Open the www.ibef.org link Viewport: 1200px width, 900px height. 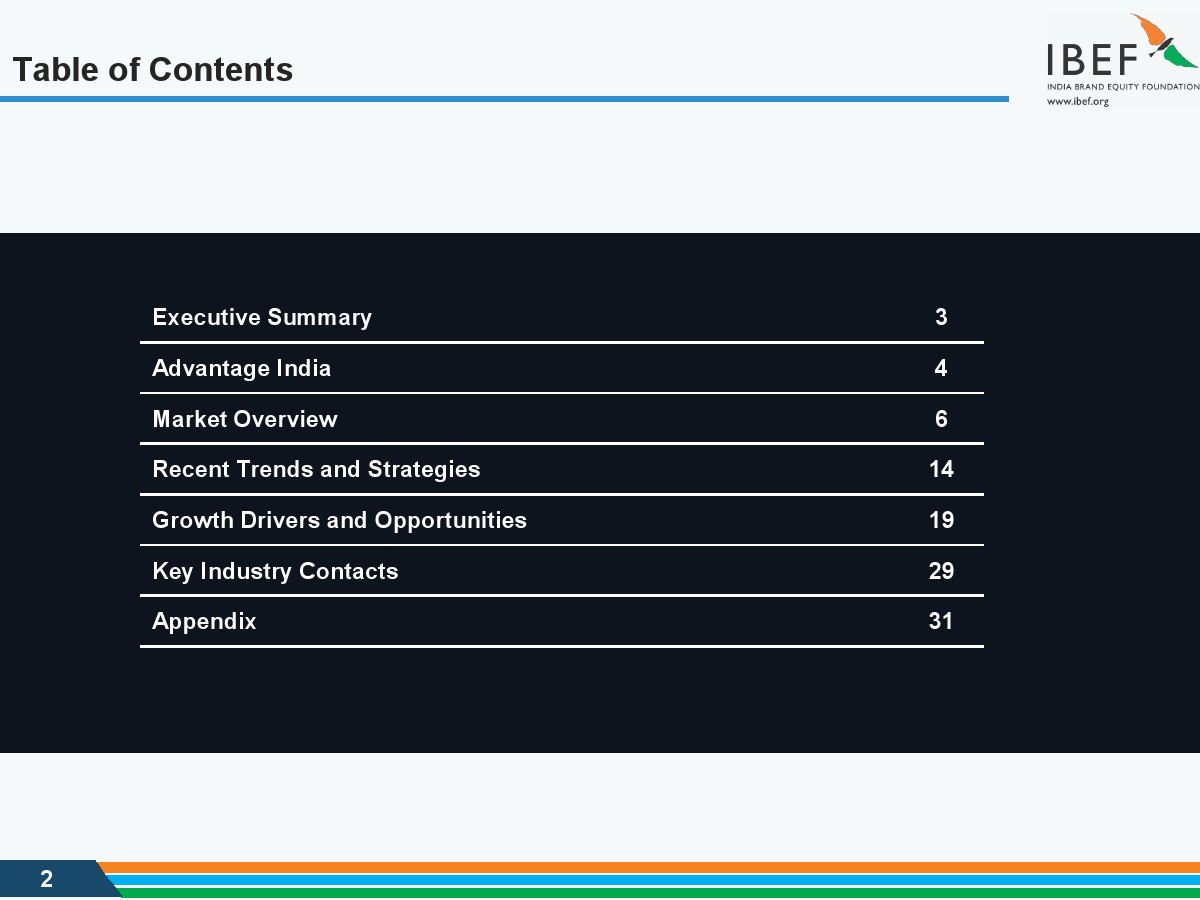[1078, 101]
